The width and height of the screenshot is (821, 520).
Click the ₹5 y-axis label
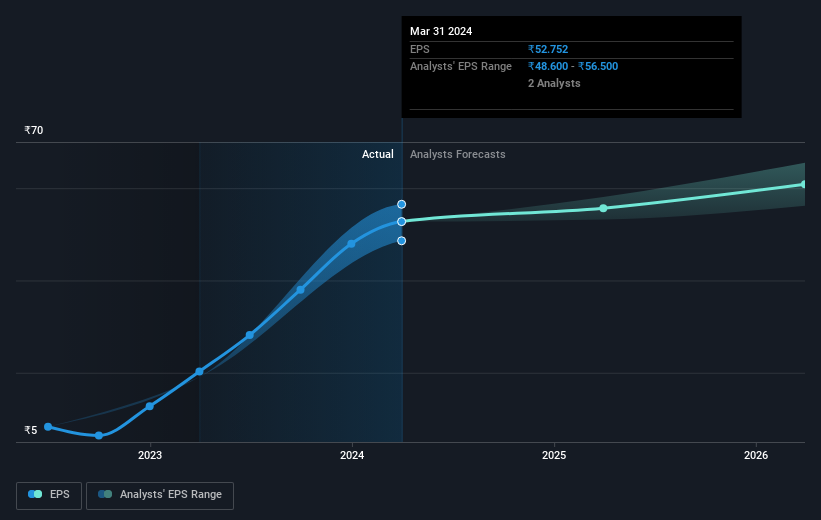[x=31, y=430]
